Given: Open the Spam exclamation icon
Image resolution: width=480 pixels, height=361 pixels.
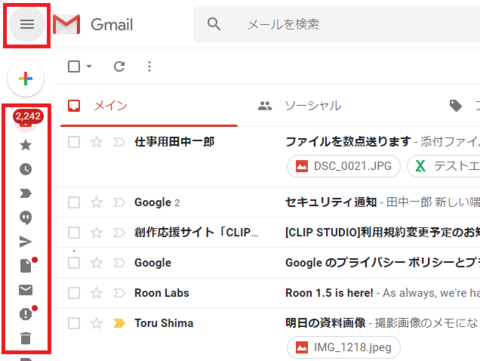Looking at the screenshot, I should pyautogui.click(x=26, y=314).
